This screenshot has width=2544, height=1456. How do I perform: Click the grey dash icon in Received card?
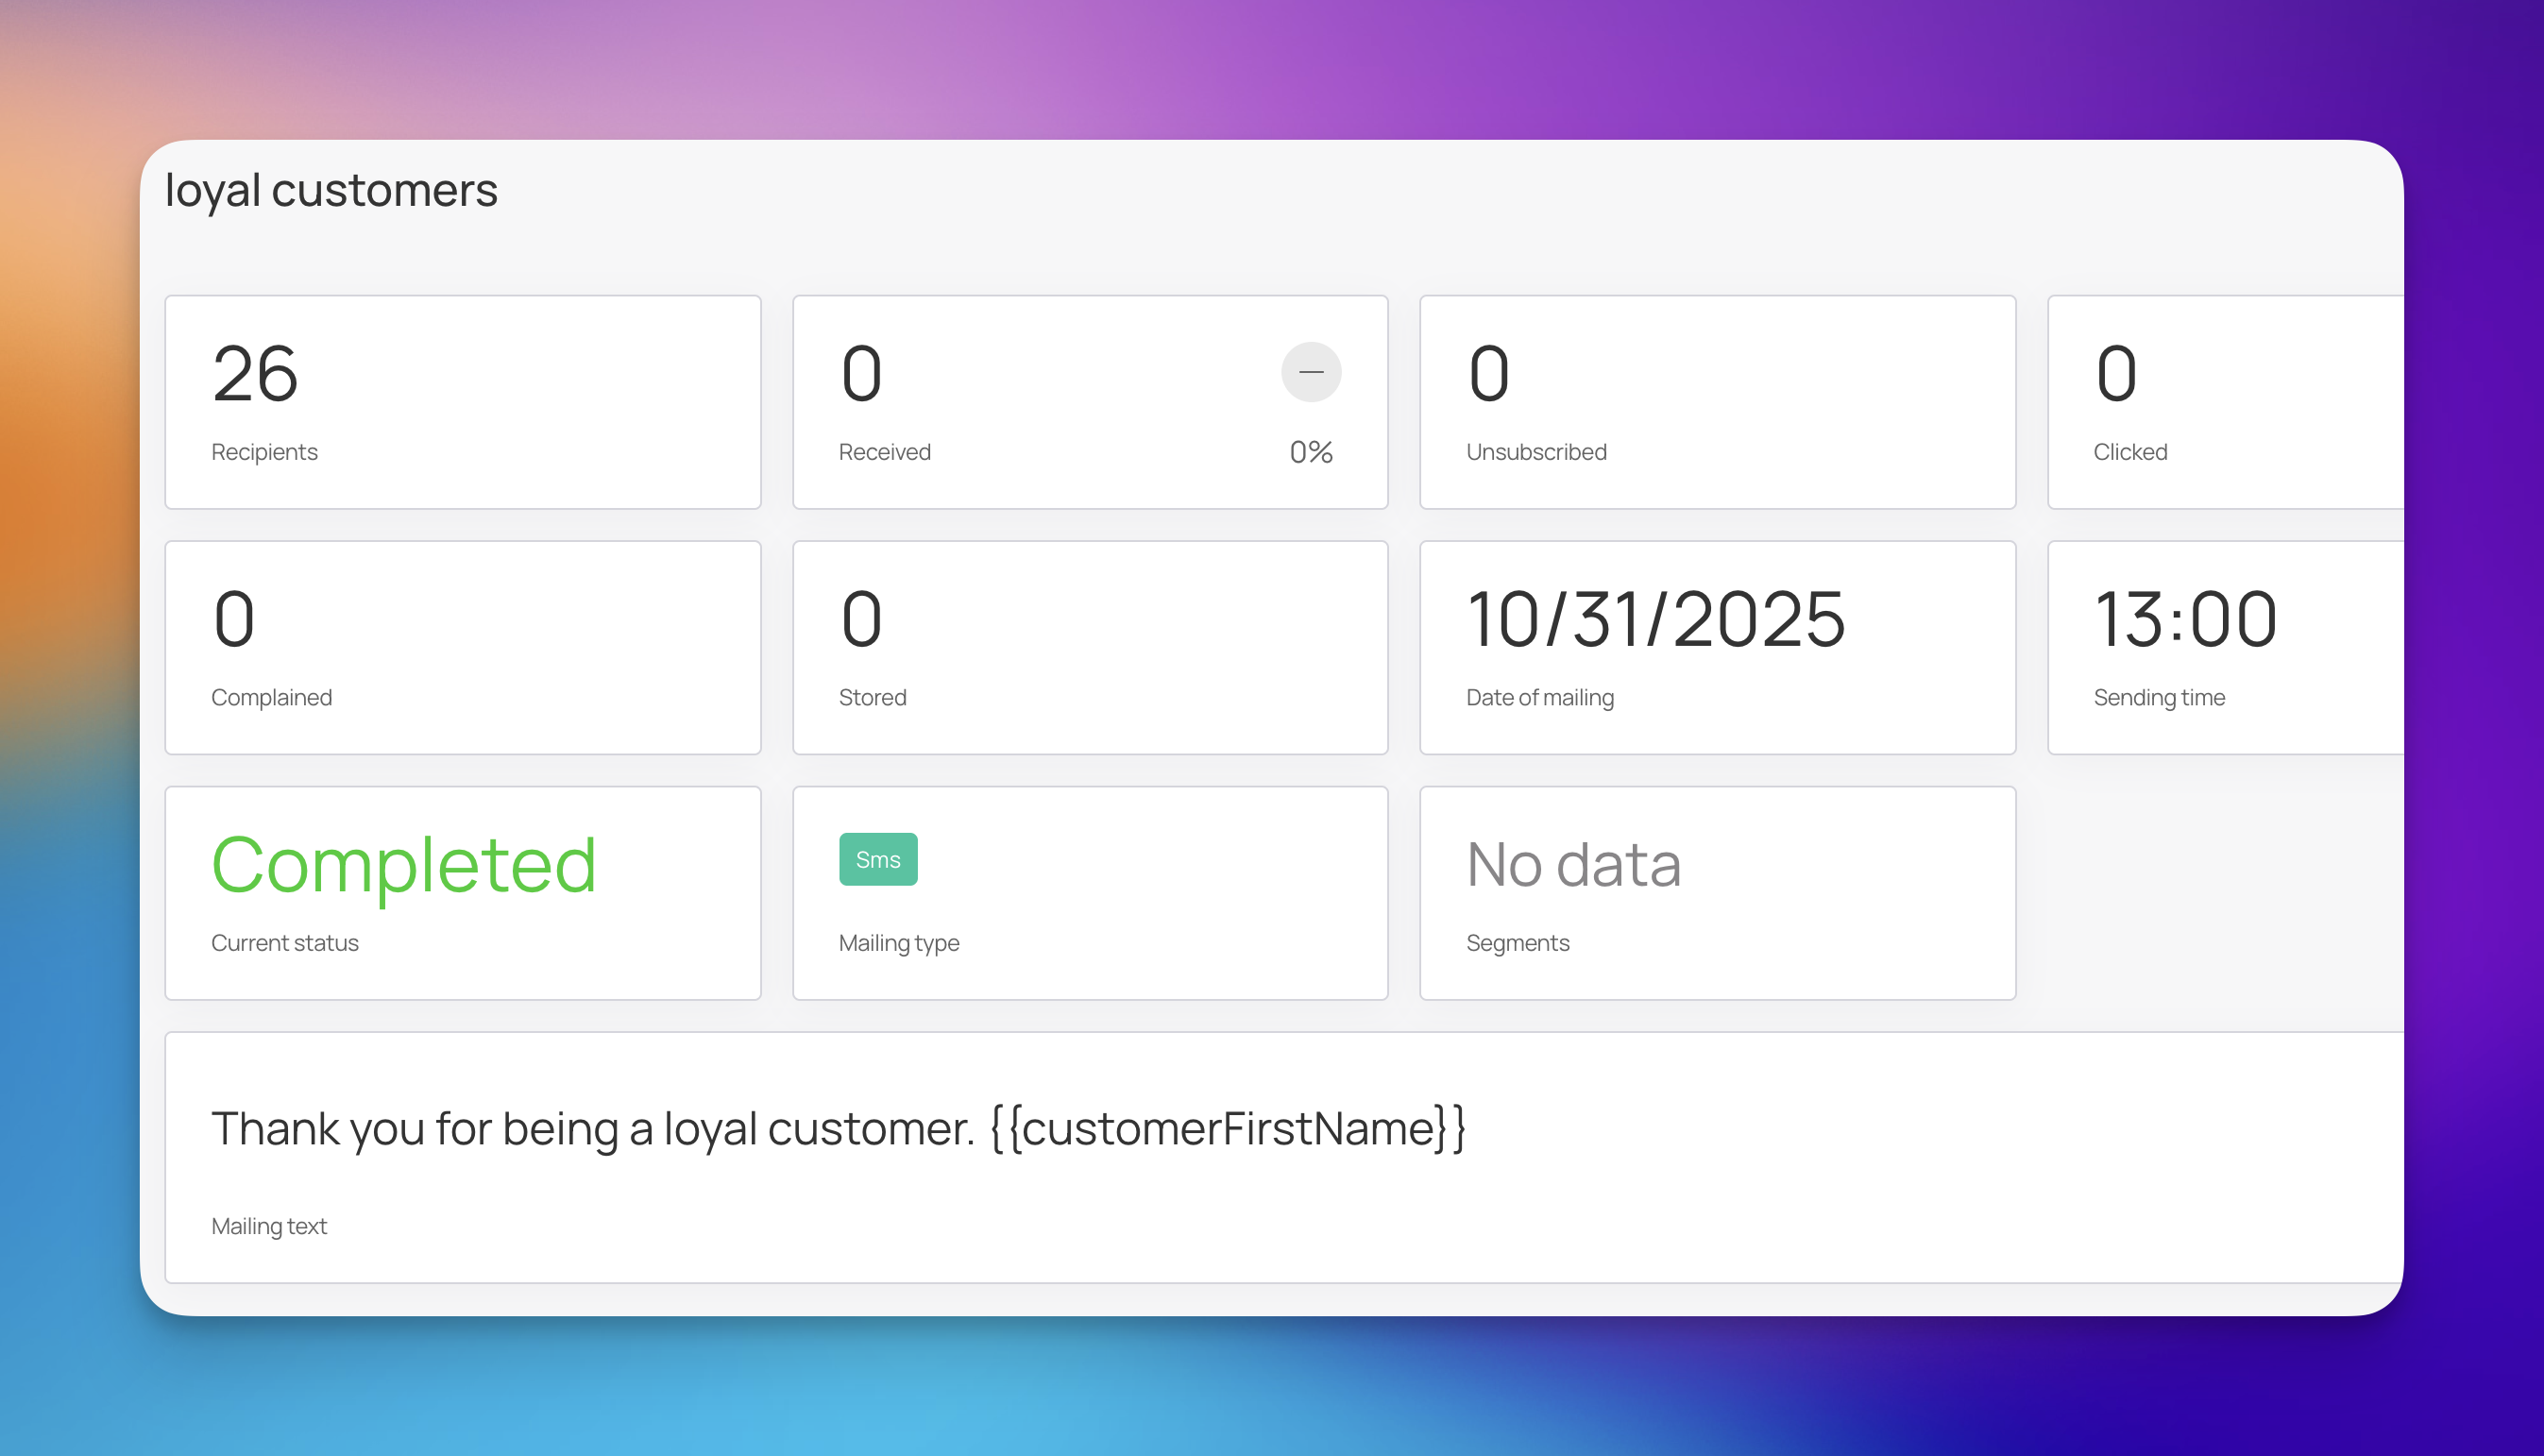pyautogui.click(x=1310, y=372)
